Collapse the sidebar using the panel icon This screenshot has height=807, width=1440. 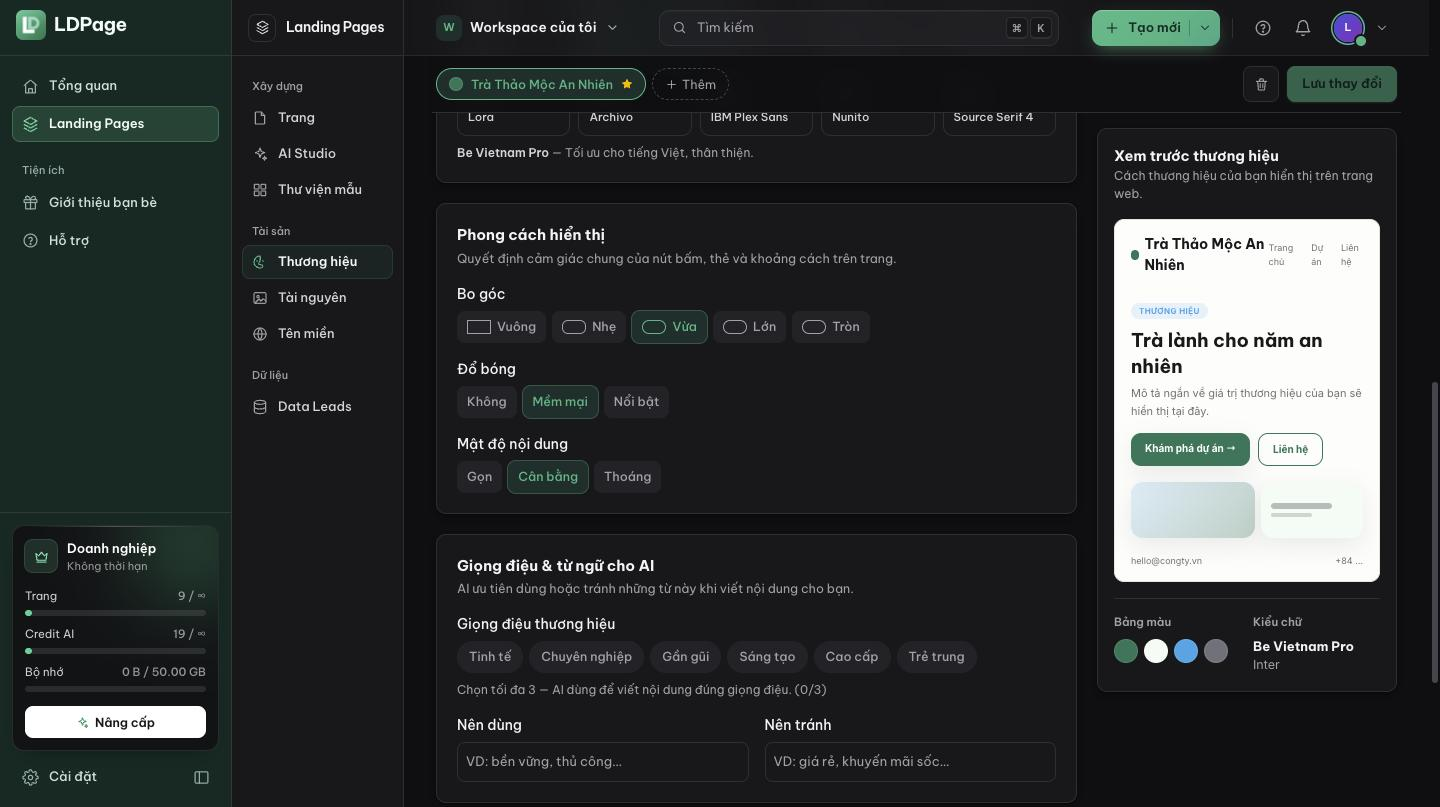point(201,777)
